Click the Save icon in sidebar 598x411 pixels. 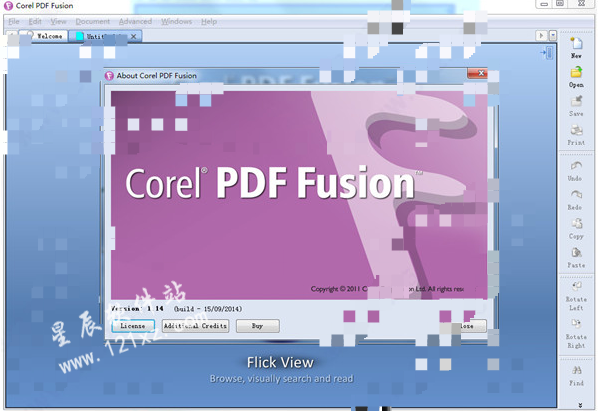click(576, 101)
